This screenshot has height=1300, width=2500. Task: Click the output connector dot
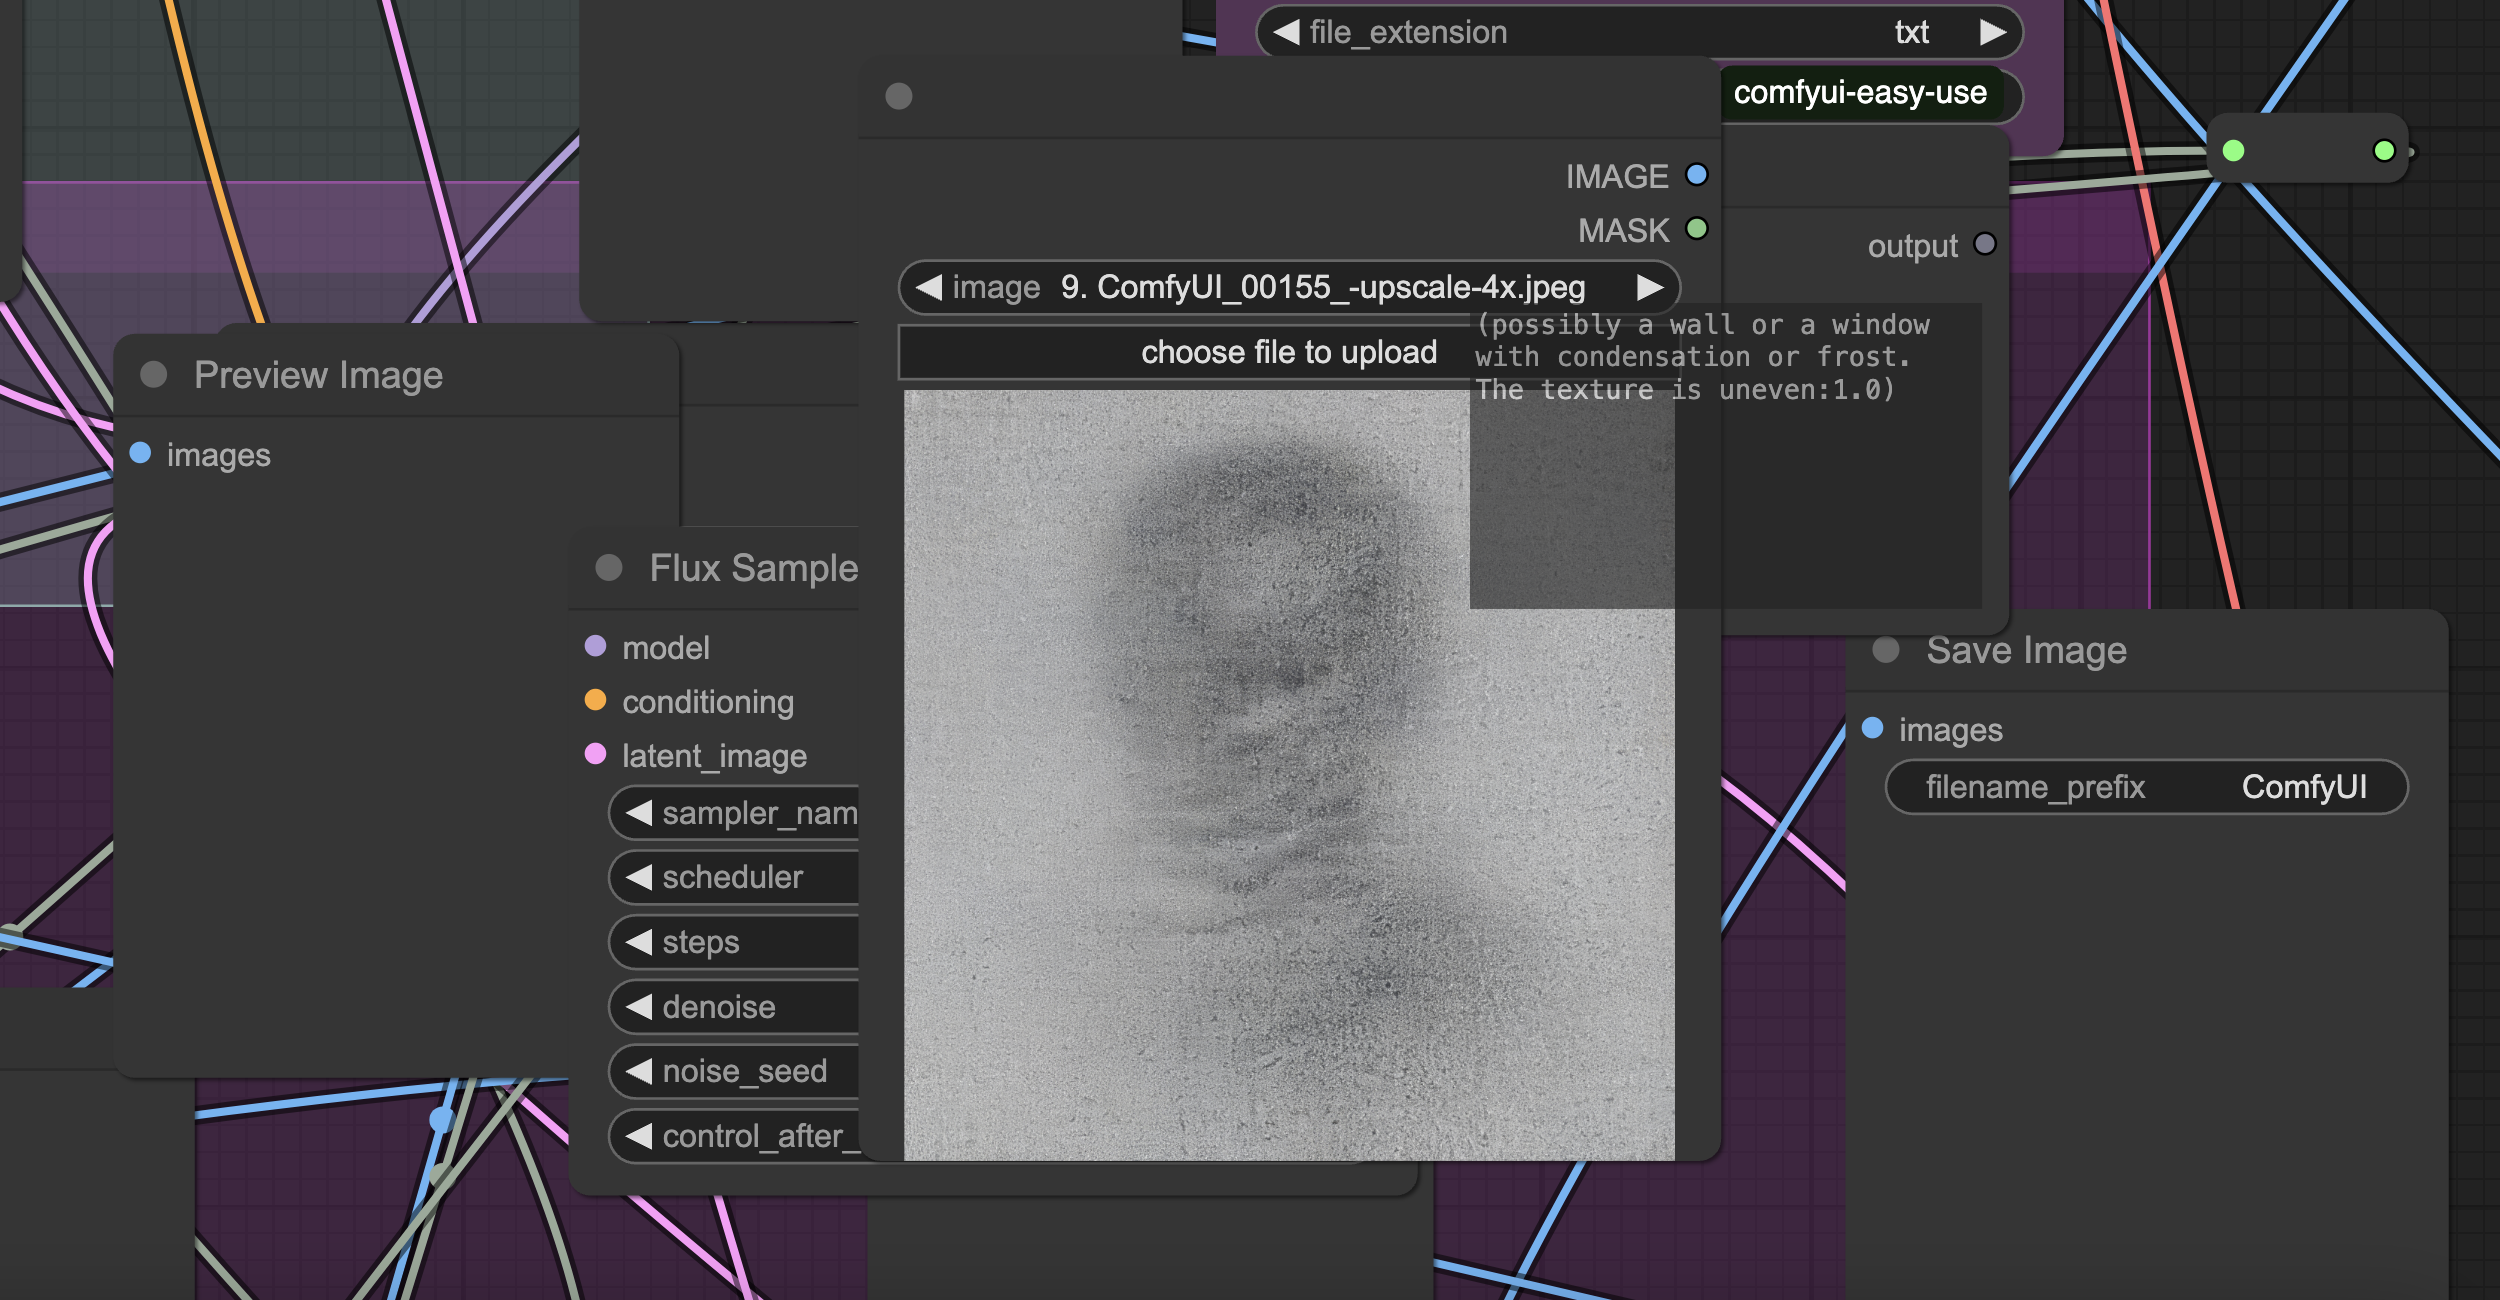[x=1985, y=244]
